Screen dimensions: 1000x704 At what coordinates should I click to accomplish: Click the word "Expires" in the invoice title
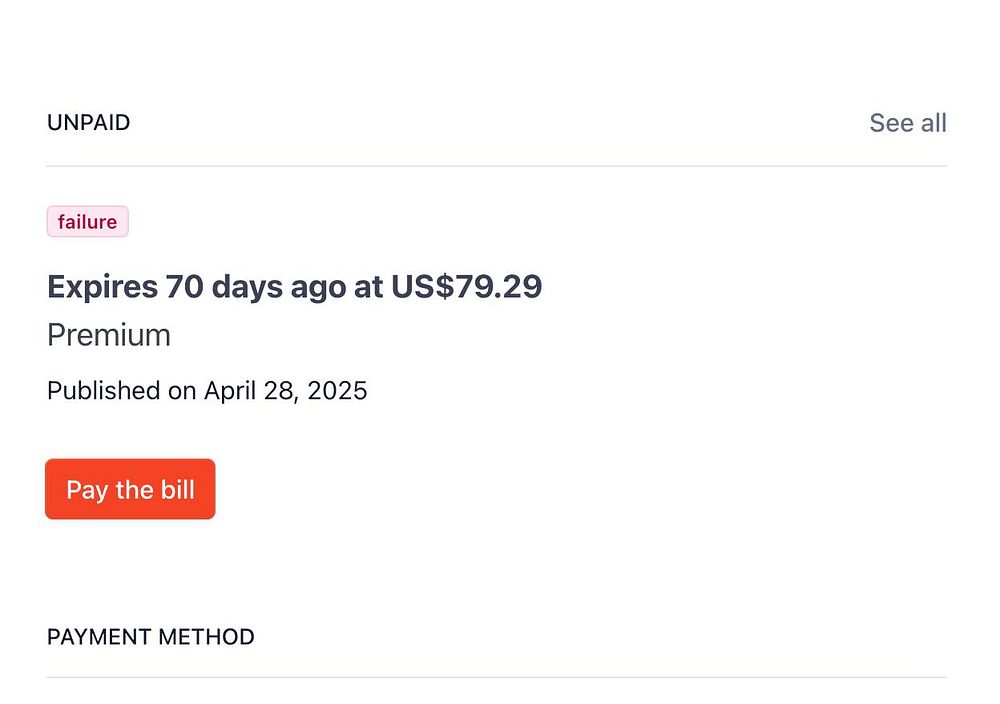tap(102, 287)
